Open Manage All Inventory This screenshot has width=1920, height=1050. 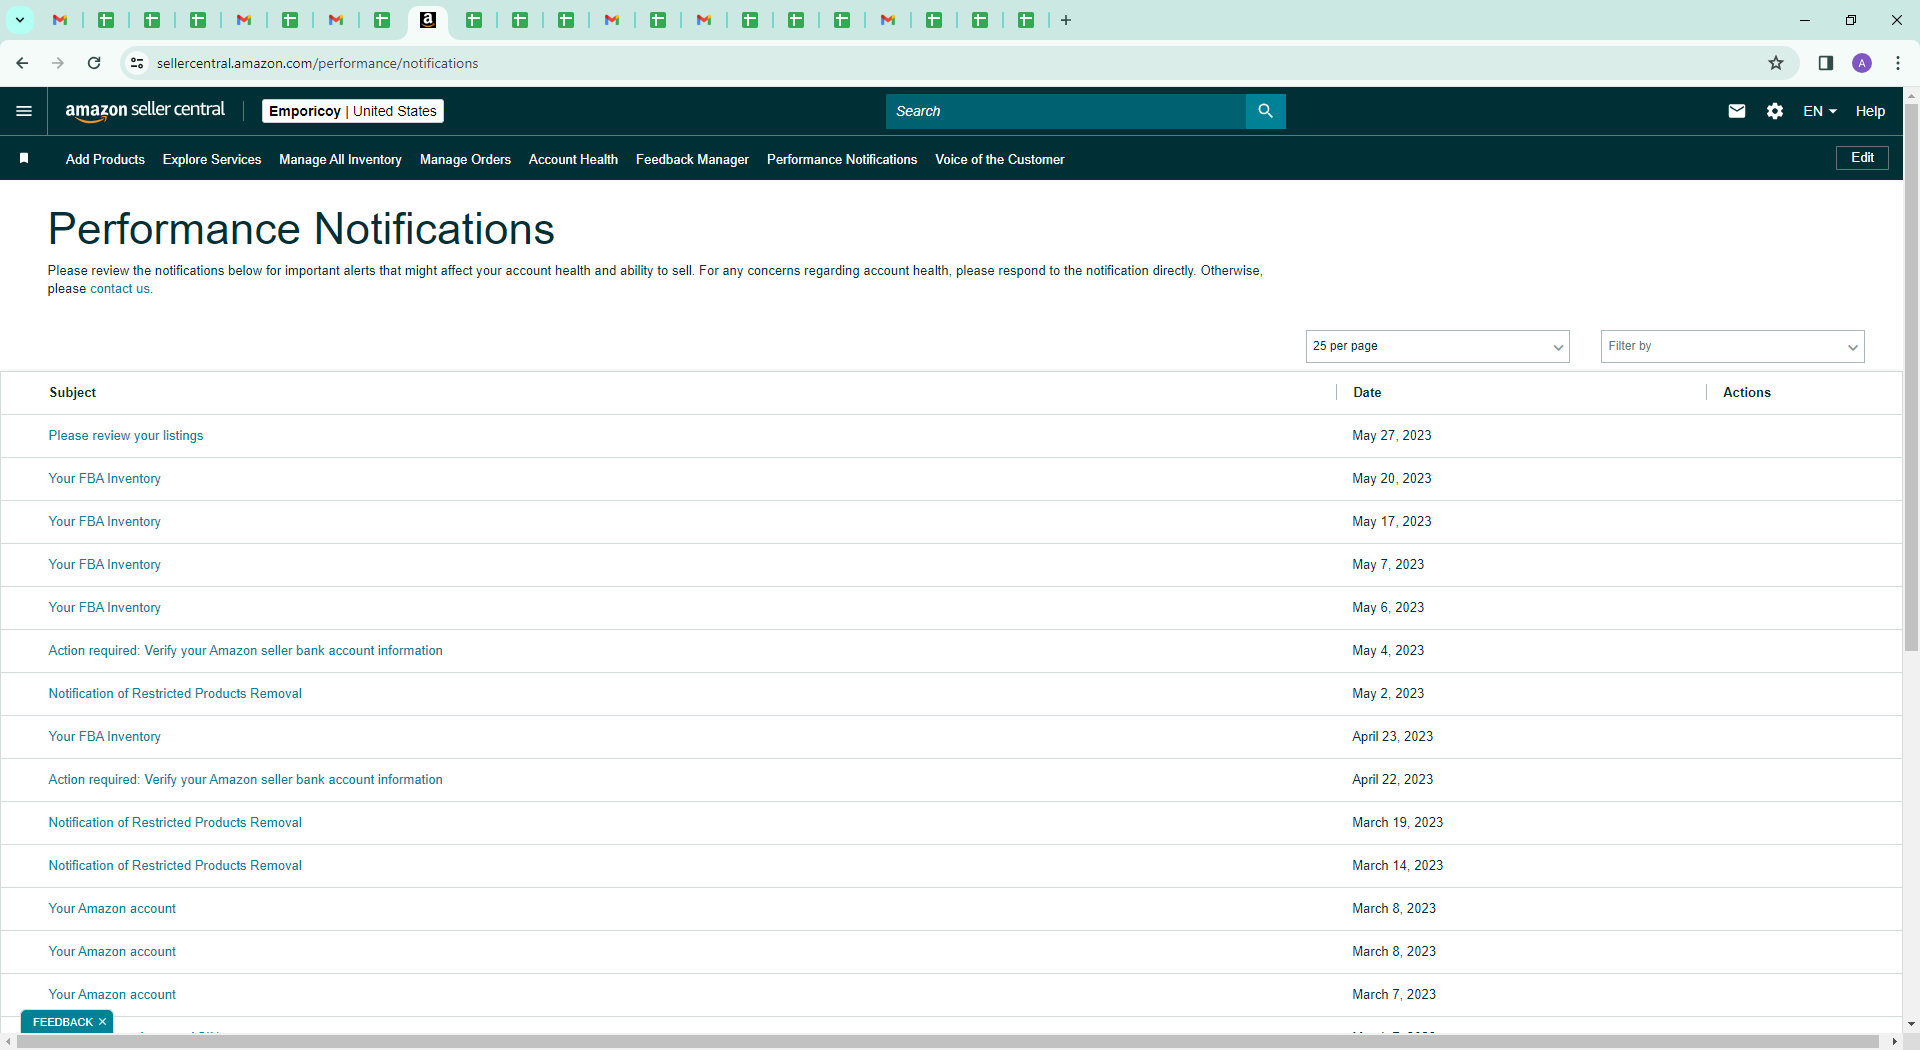340,159
